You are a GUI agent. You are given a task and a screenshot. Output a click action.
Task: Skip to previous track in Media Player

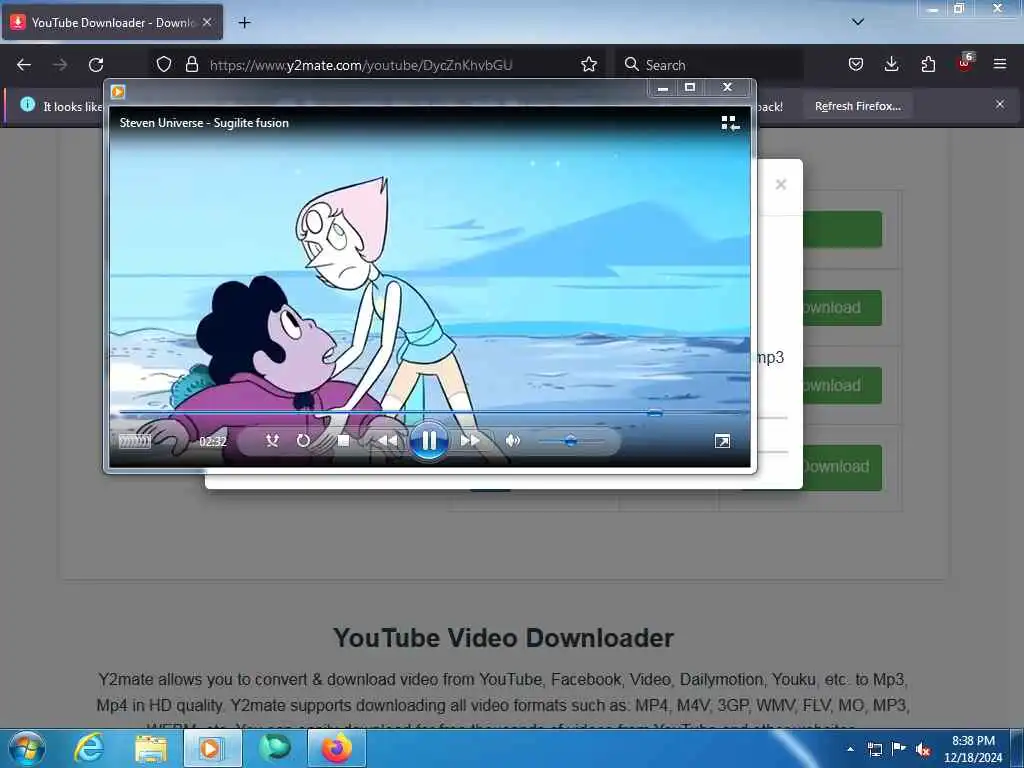387,441
